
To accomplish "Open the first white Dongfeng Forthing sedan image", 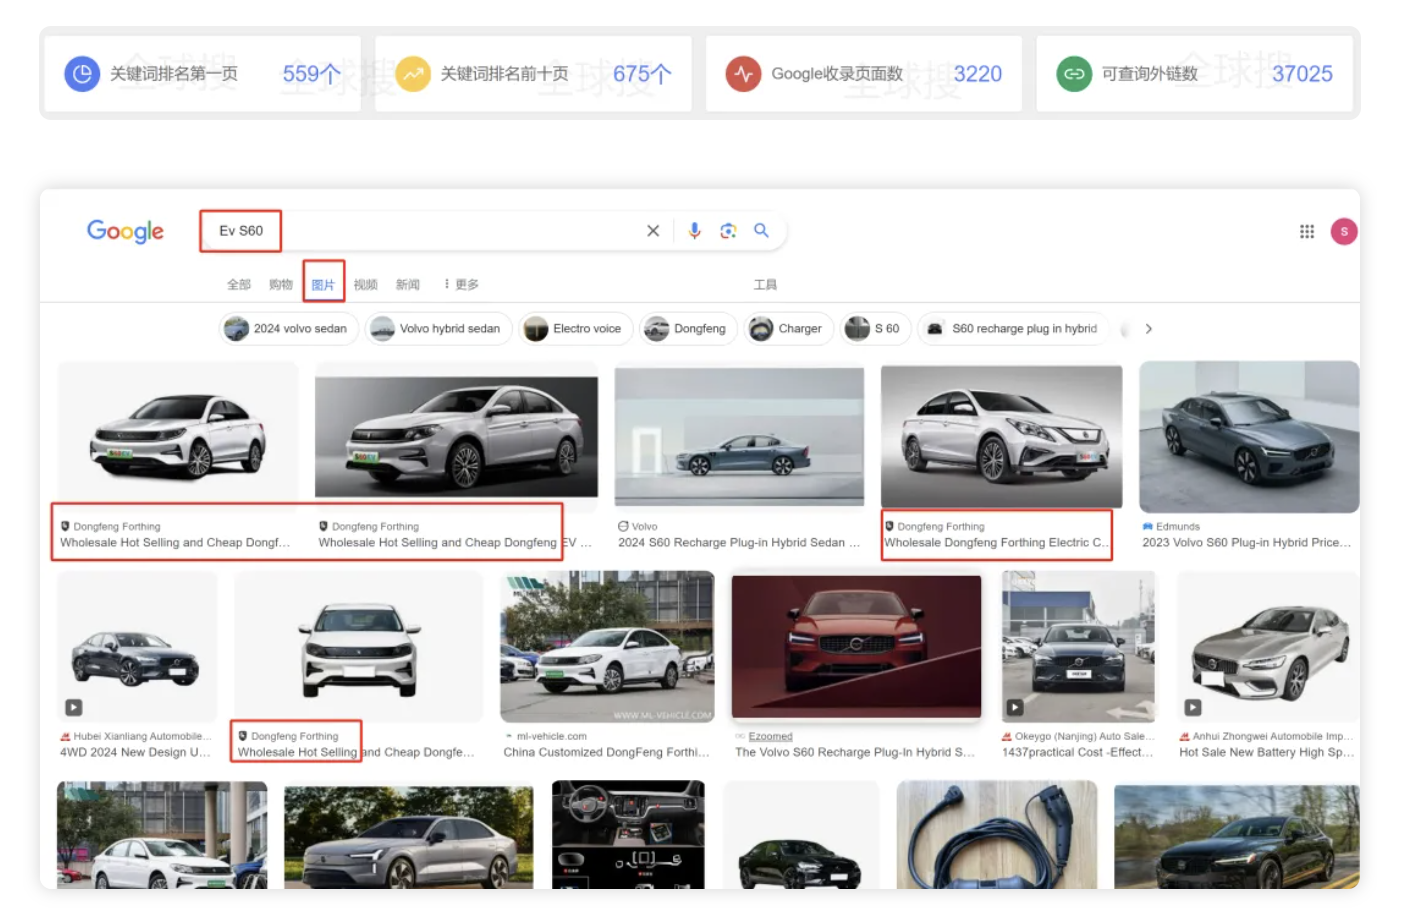I will tap(178, 437).
